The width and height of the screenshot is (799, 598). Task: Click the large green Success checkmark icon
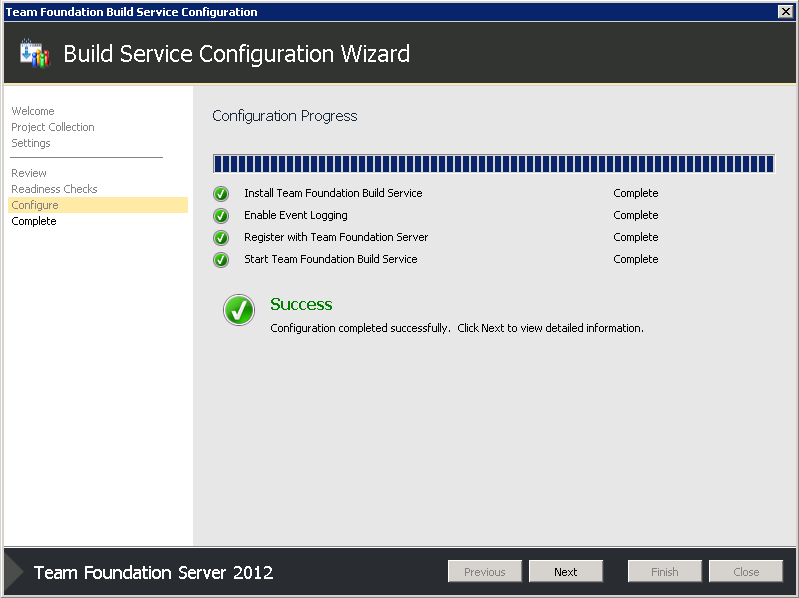[238, 310]
